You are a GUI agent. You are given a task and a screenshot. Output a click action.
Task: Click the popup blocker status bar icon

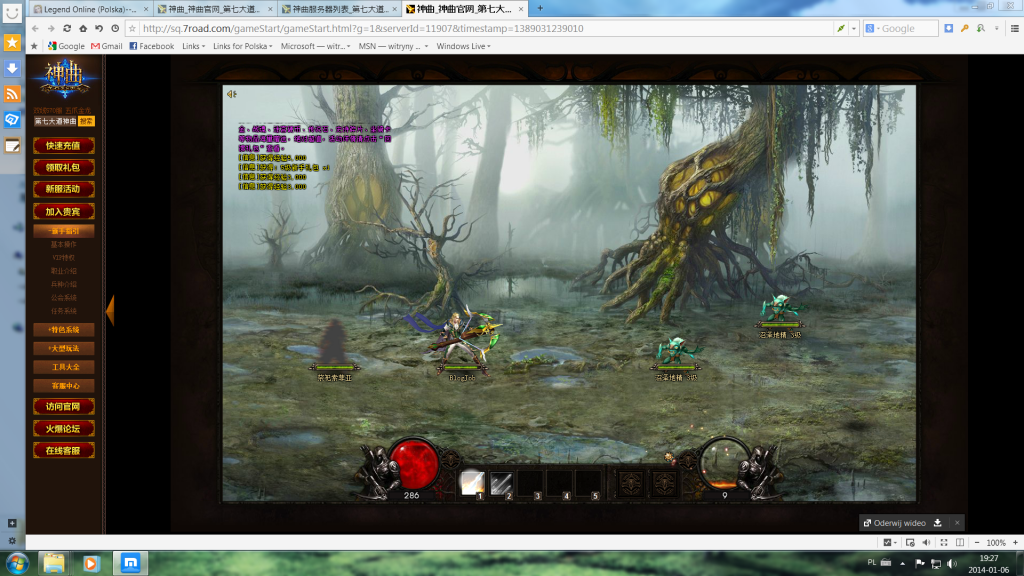point(910,543)
